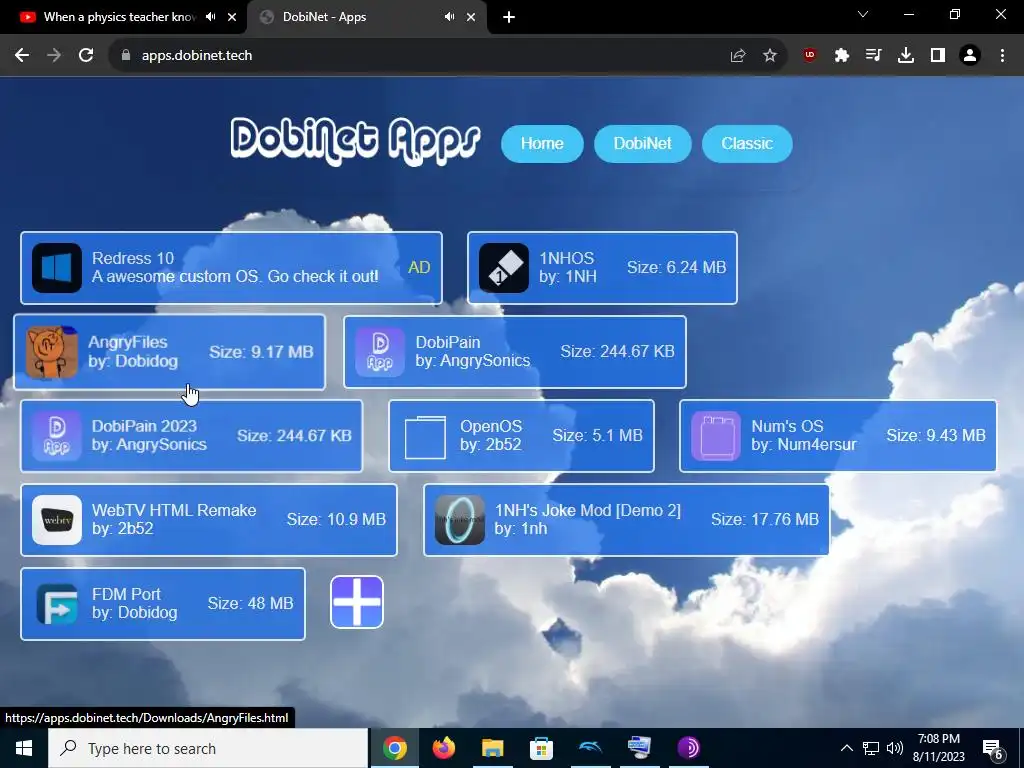This screenshot has height=768, width=1024.
Task: Click the Type here to search box
Action: [x=208, y=748]
